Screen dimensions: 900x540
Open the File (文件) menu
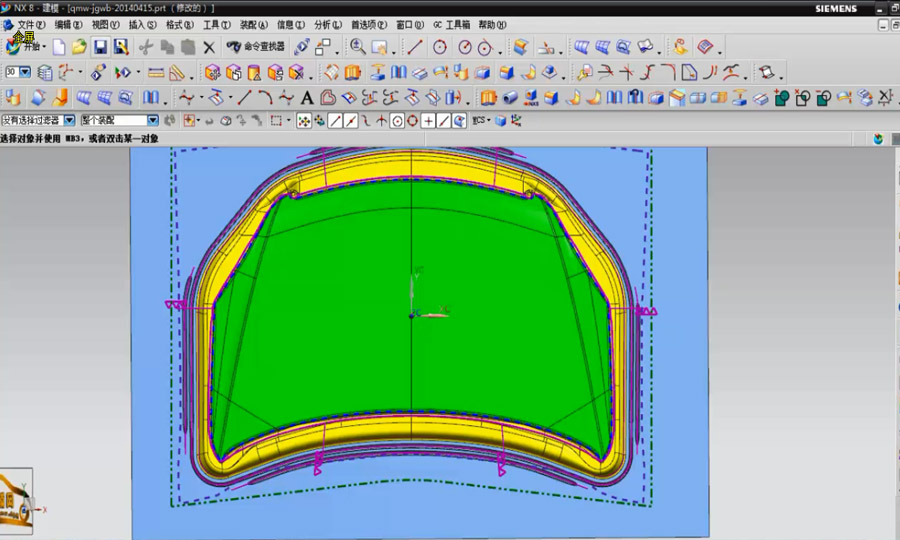coord(30,24)
